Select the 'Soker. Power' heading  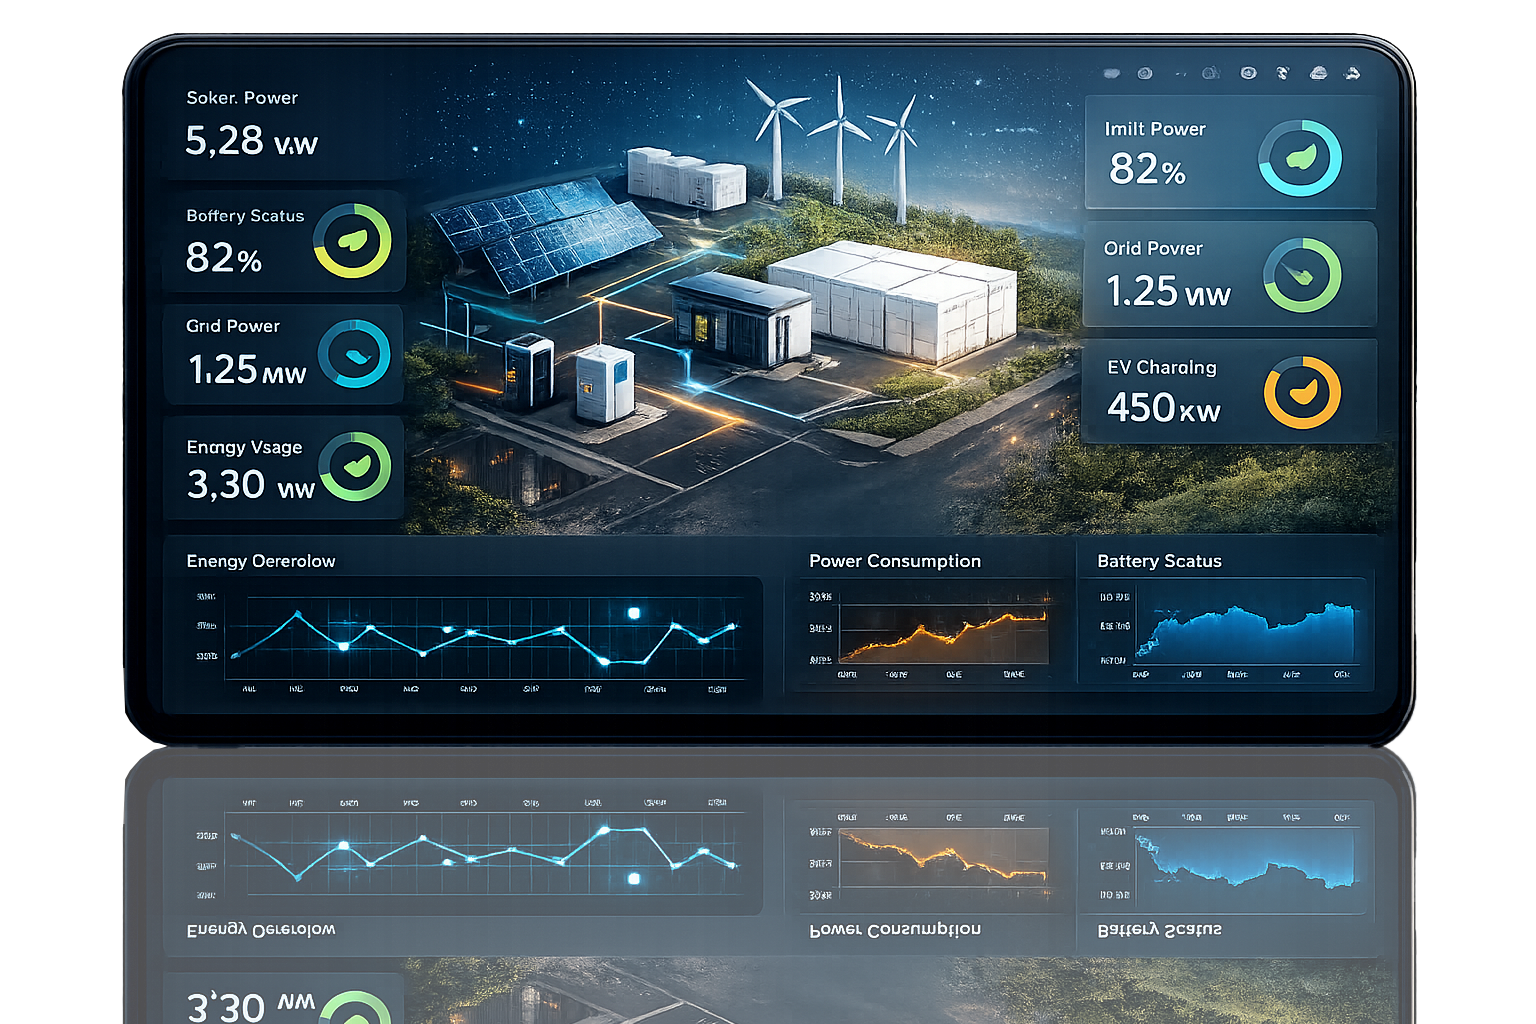pyautogui.click(x=242, y=98)
